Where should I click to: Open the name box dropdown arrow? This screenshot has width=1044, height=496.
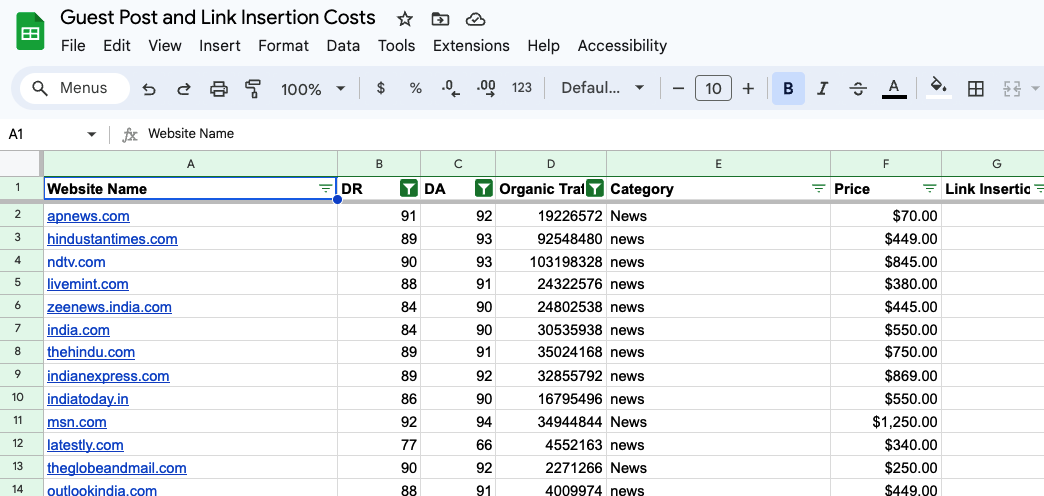click(92, 134)
